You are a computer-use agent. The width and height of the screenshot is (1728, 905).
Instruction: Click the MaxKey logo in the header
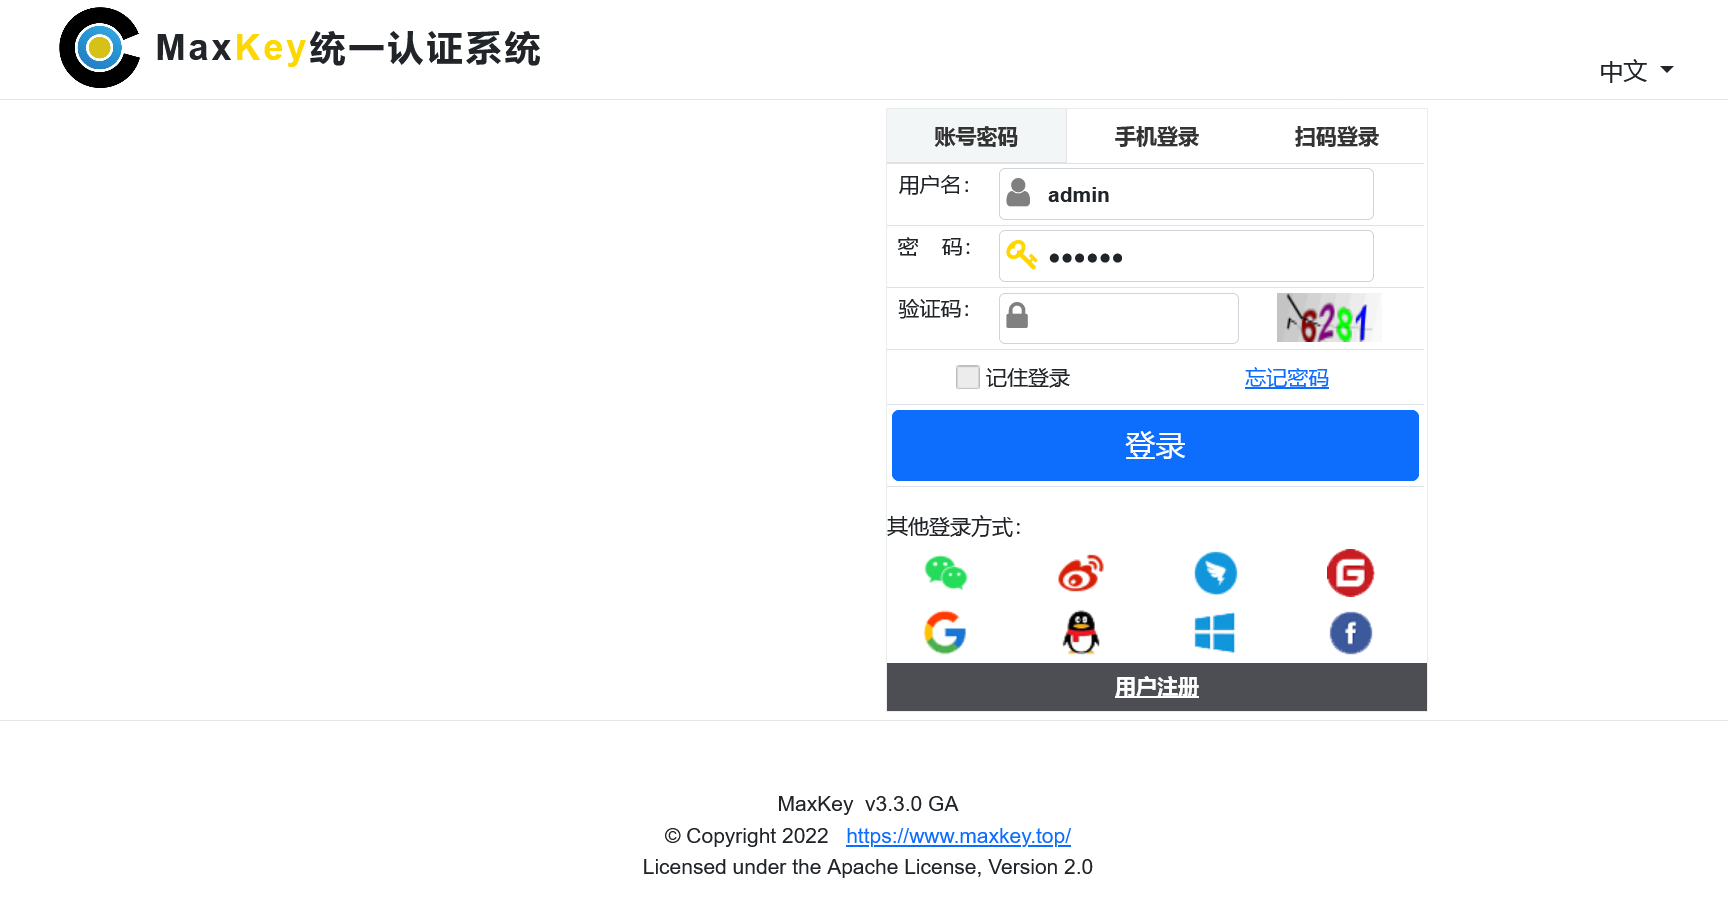coord(99,47)
